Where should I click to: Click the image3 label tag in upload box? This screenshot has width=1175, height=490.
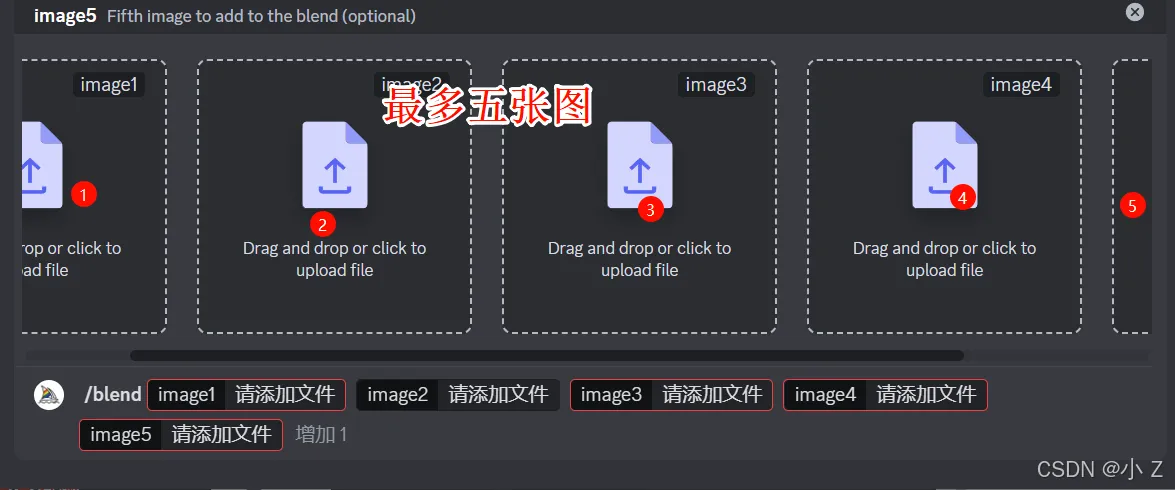pyautogui.click(x=715, y=85)
